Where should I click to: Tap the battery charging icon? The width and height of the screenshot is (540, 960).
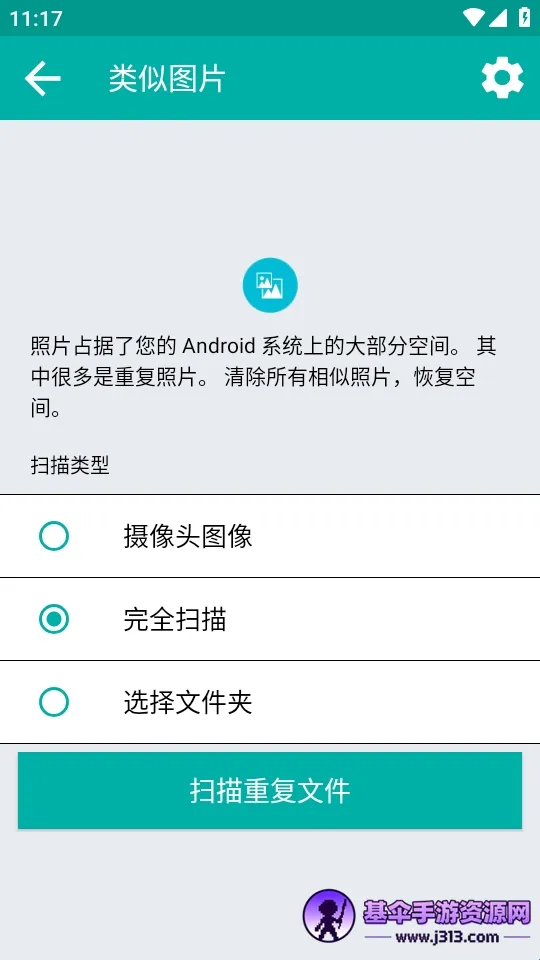pyautogui.click(x=524, y=17)
